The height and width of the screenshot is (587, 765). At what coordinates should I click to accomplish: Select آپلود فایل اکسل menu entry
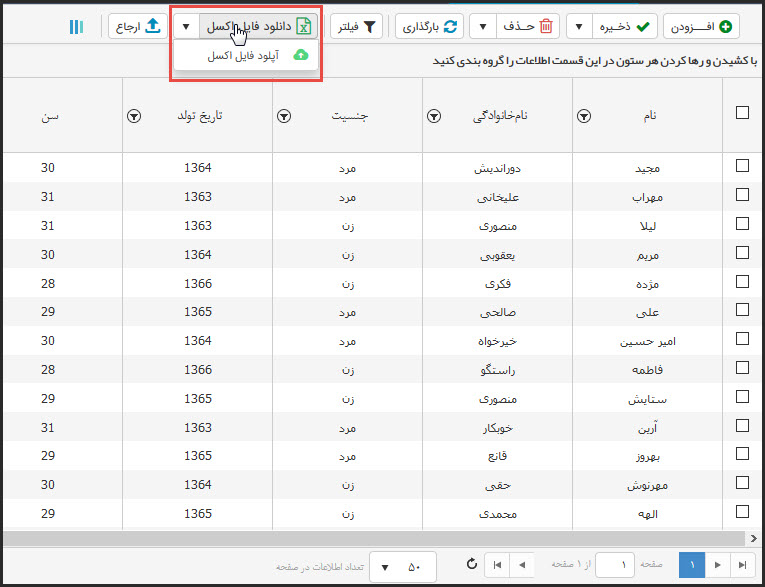pos(246,55)
